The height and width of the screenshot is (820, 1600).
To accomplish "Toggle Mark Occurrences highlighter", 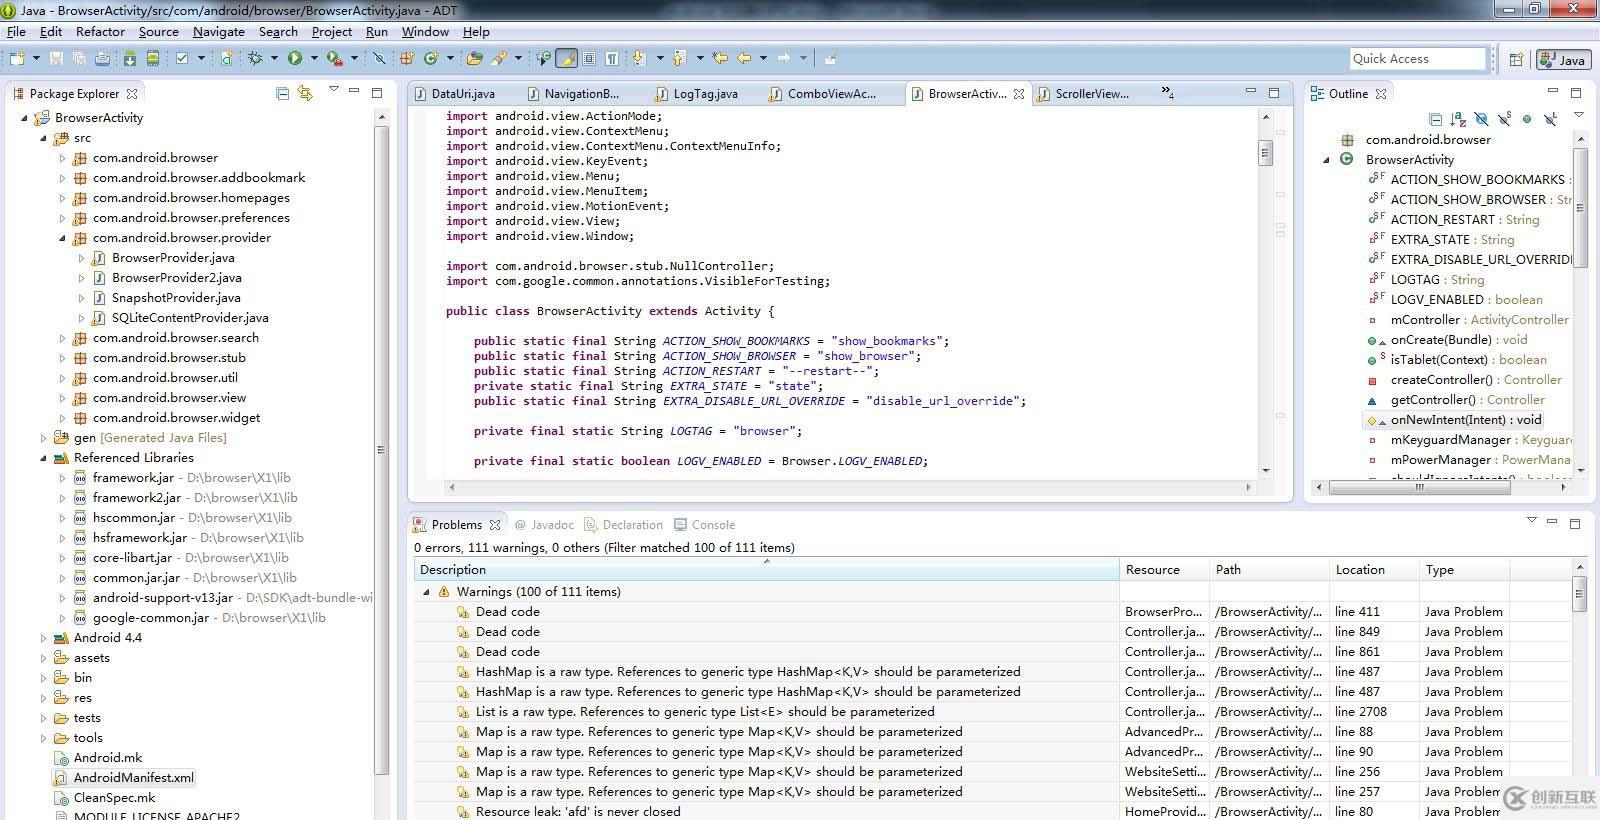I will (566, 58).
